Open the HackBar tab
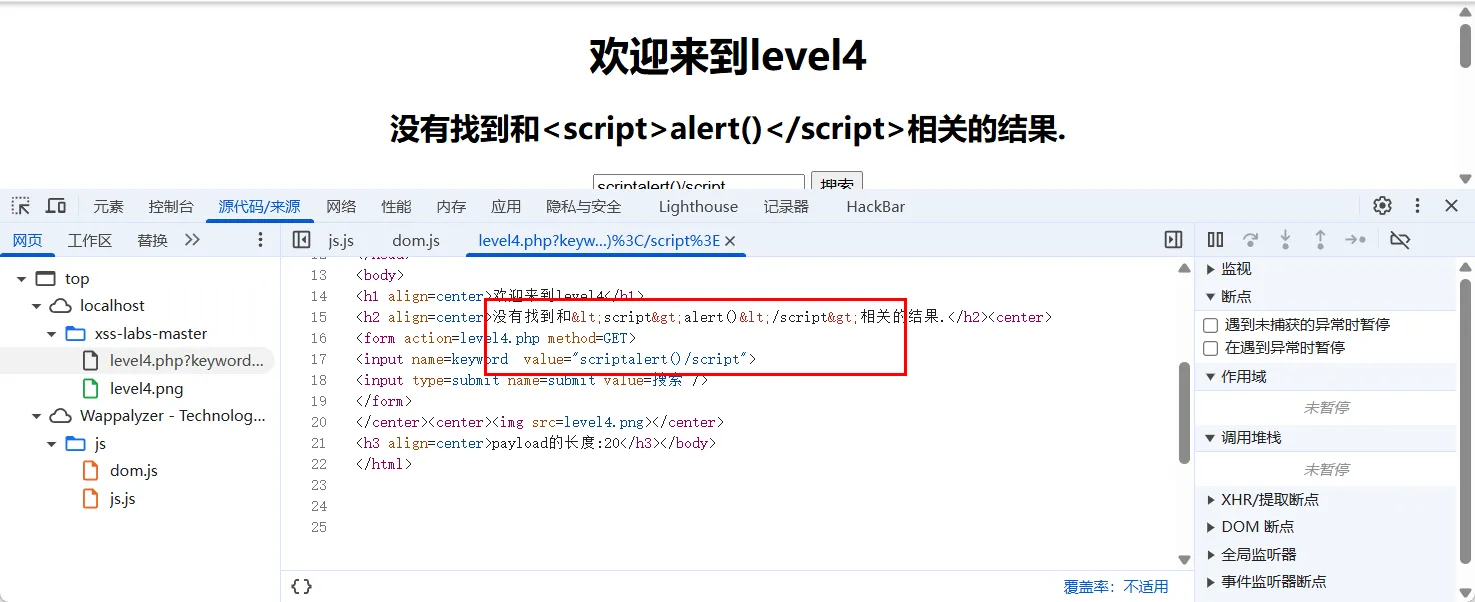Viewport: 1475px width, 602px height. [x=876, y=207]
